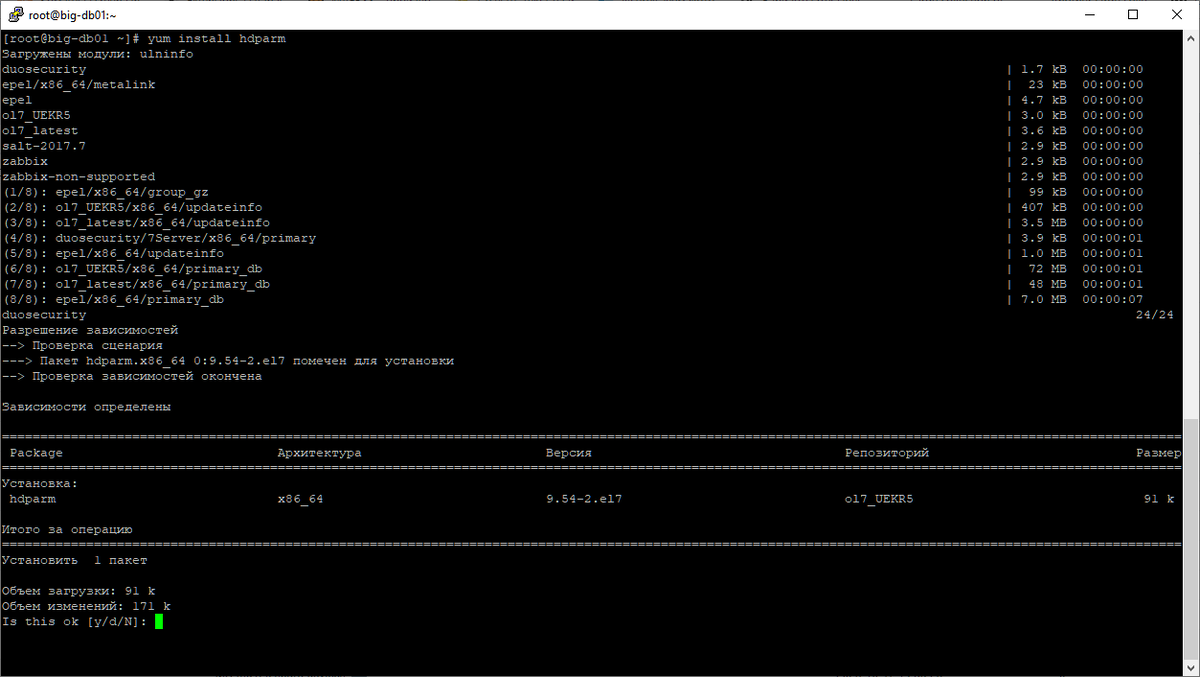Click the 'hdparm' package name in table
This screenshot has height=677, width=1200.
click(32, 499)
